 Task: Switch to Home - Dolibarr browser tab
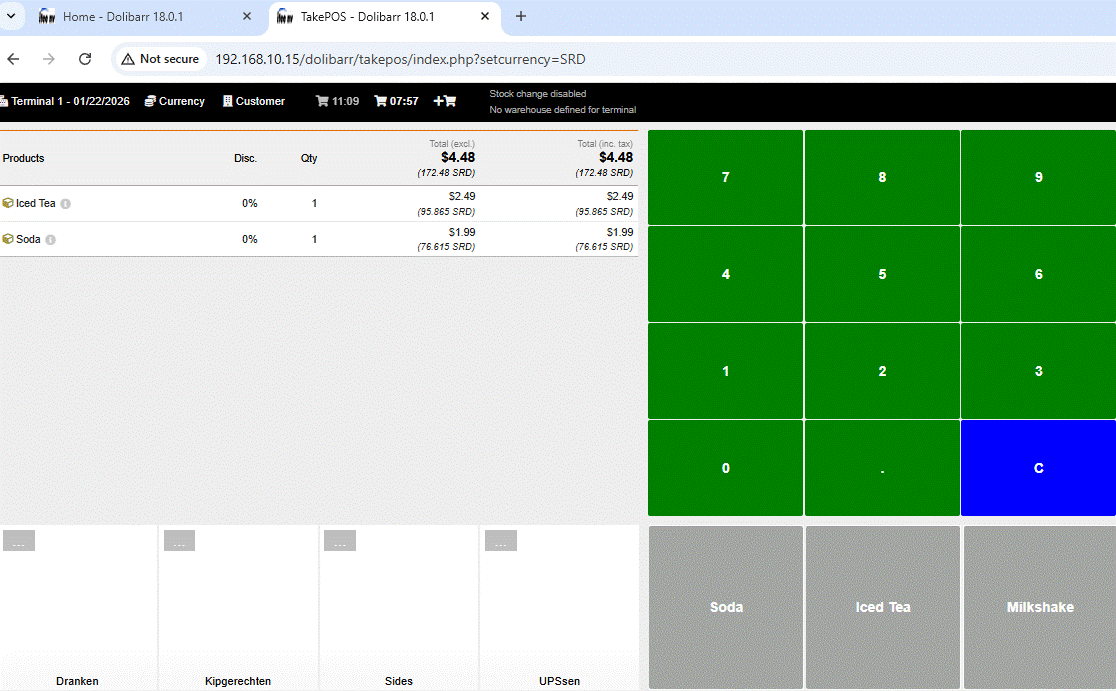tap(140, 16)
